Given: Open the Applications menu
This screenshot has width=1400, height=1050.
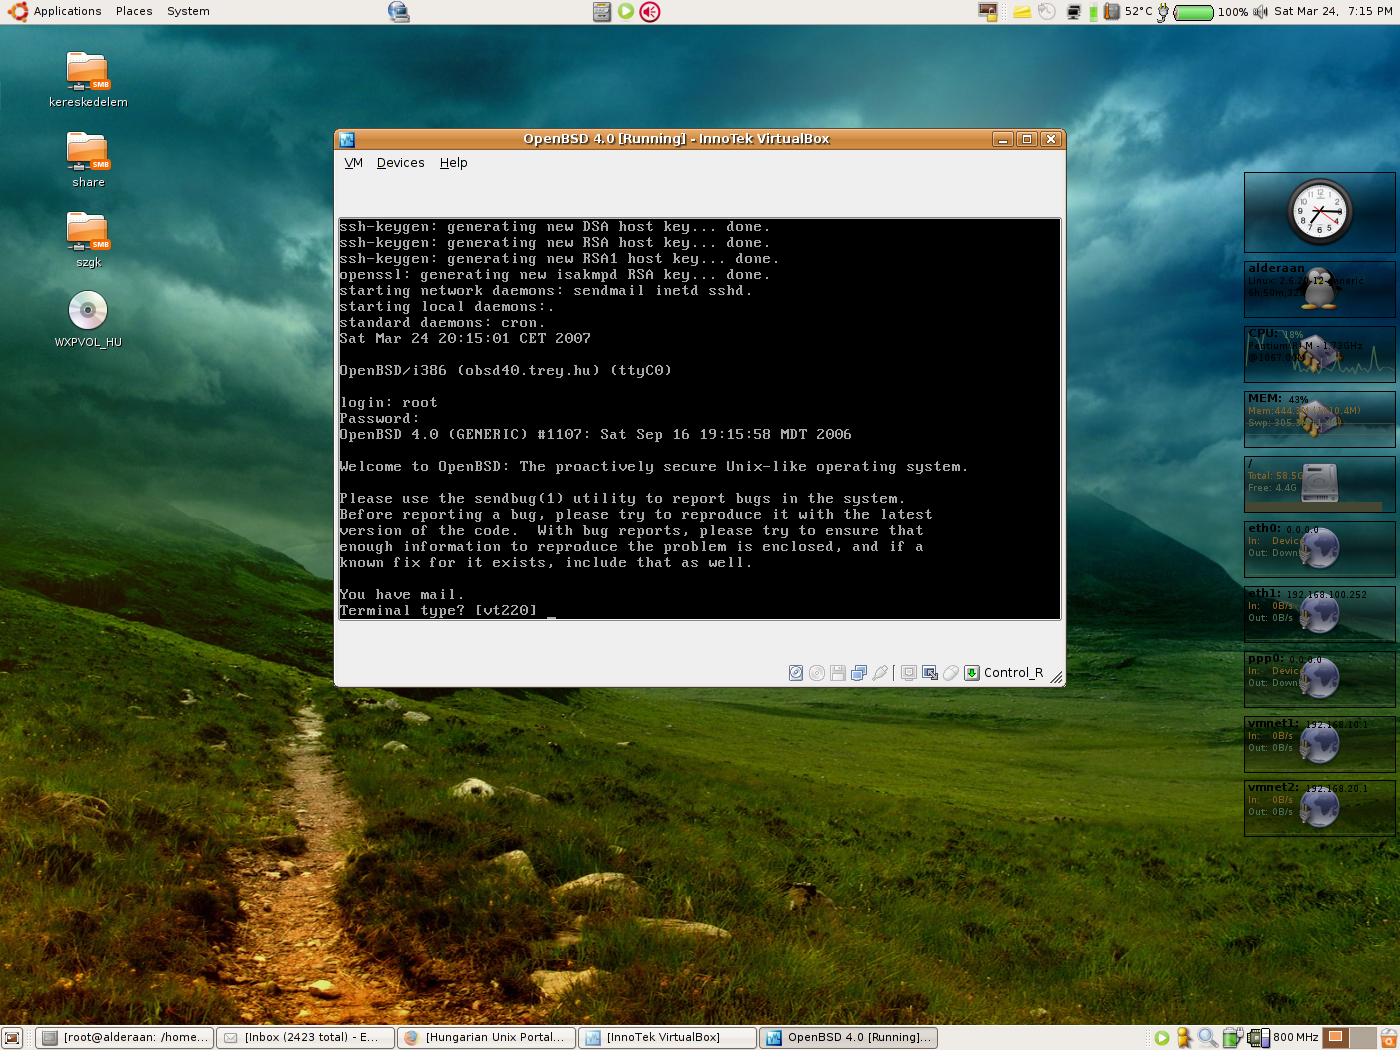Looking at the screenshot, I should 67,11.
